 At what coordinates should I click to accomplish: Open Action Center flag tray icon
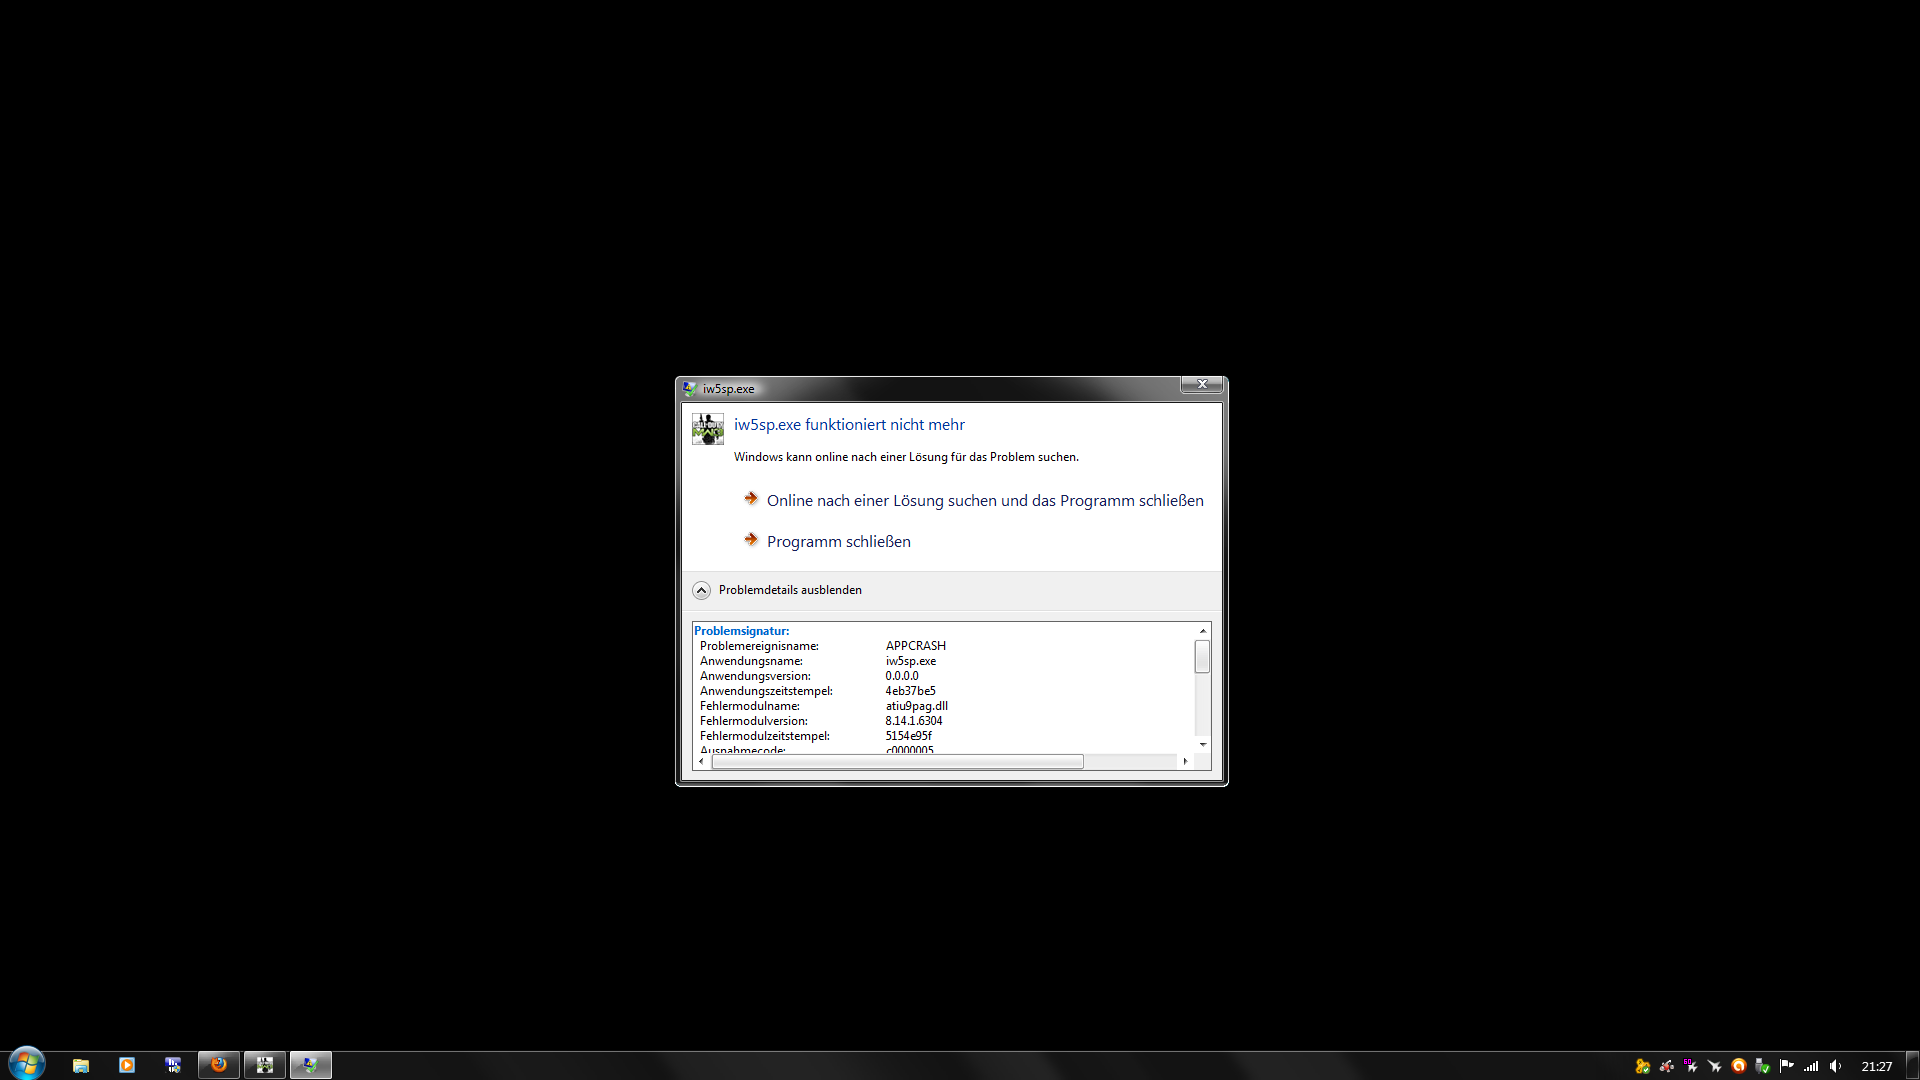coord(1787,1066)
